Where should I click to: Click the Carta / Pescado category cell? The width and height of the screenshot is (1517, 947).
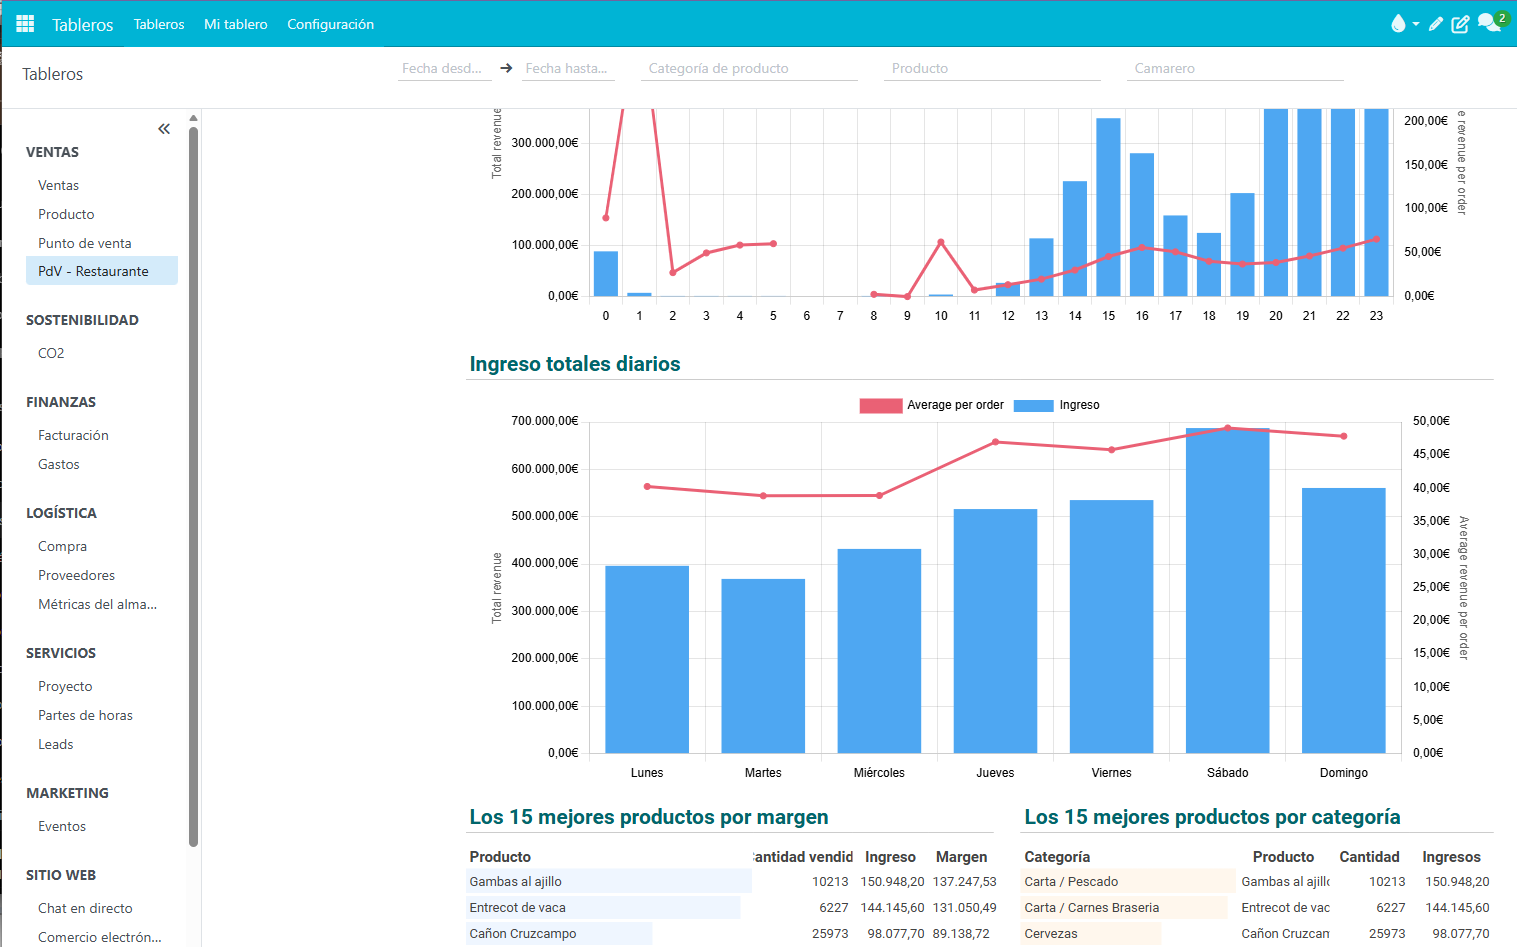pyautogui.click(x=1129, y=881)
